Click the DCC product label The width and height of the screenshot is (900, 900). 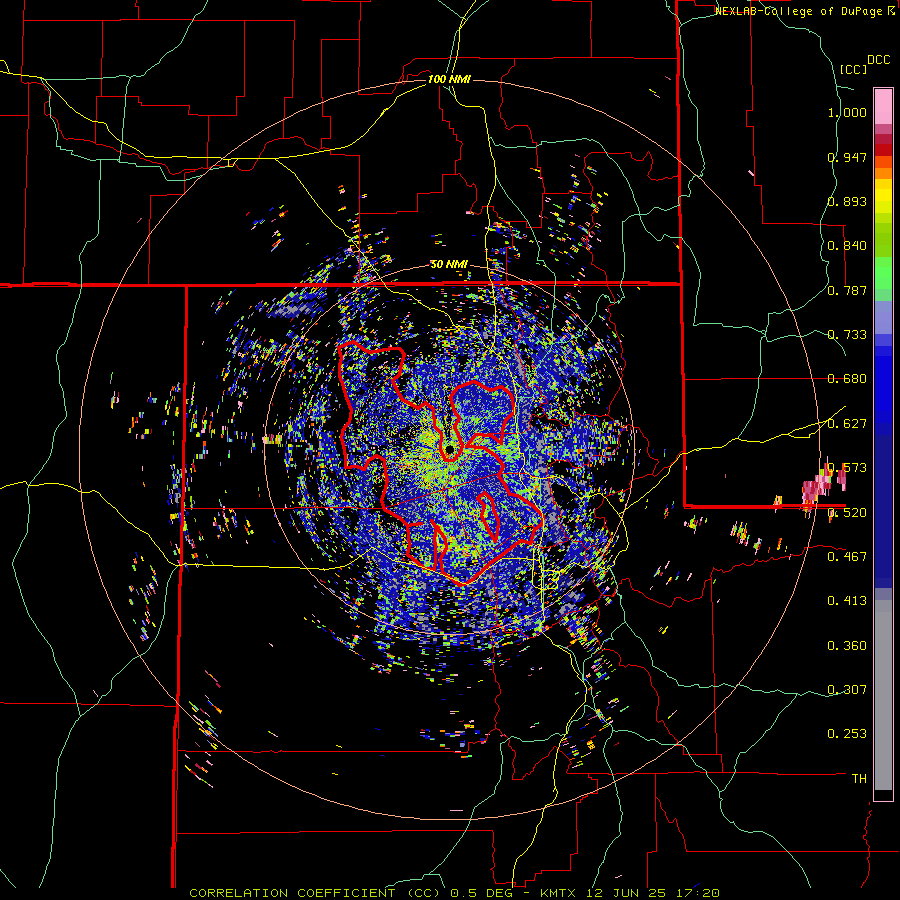coord(878,60)
